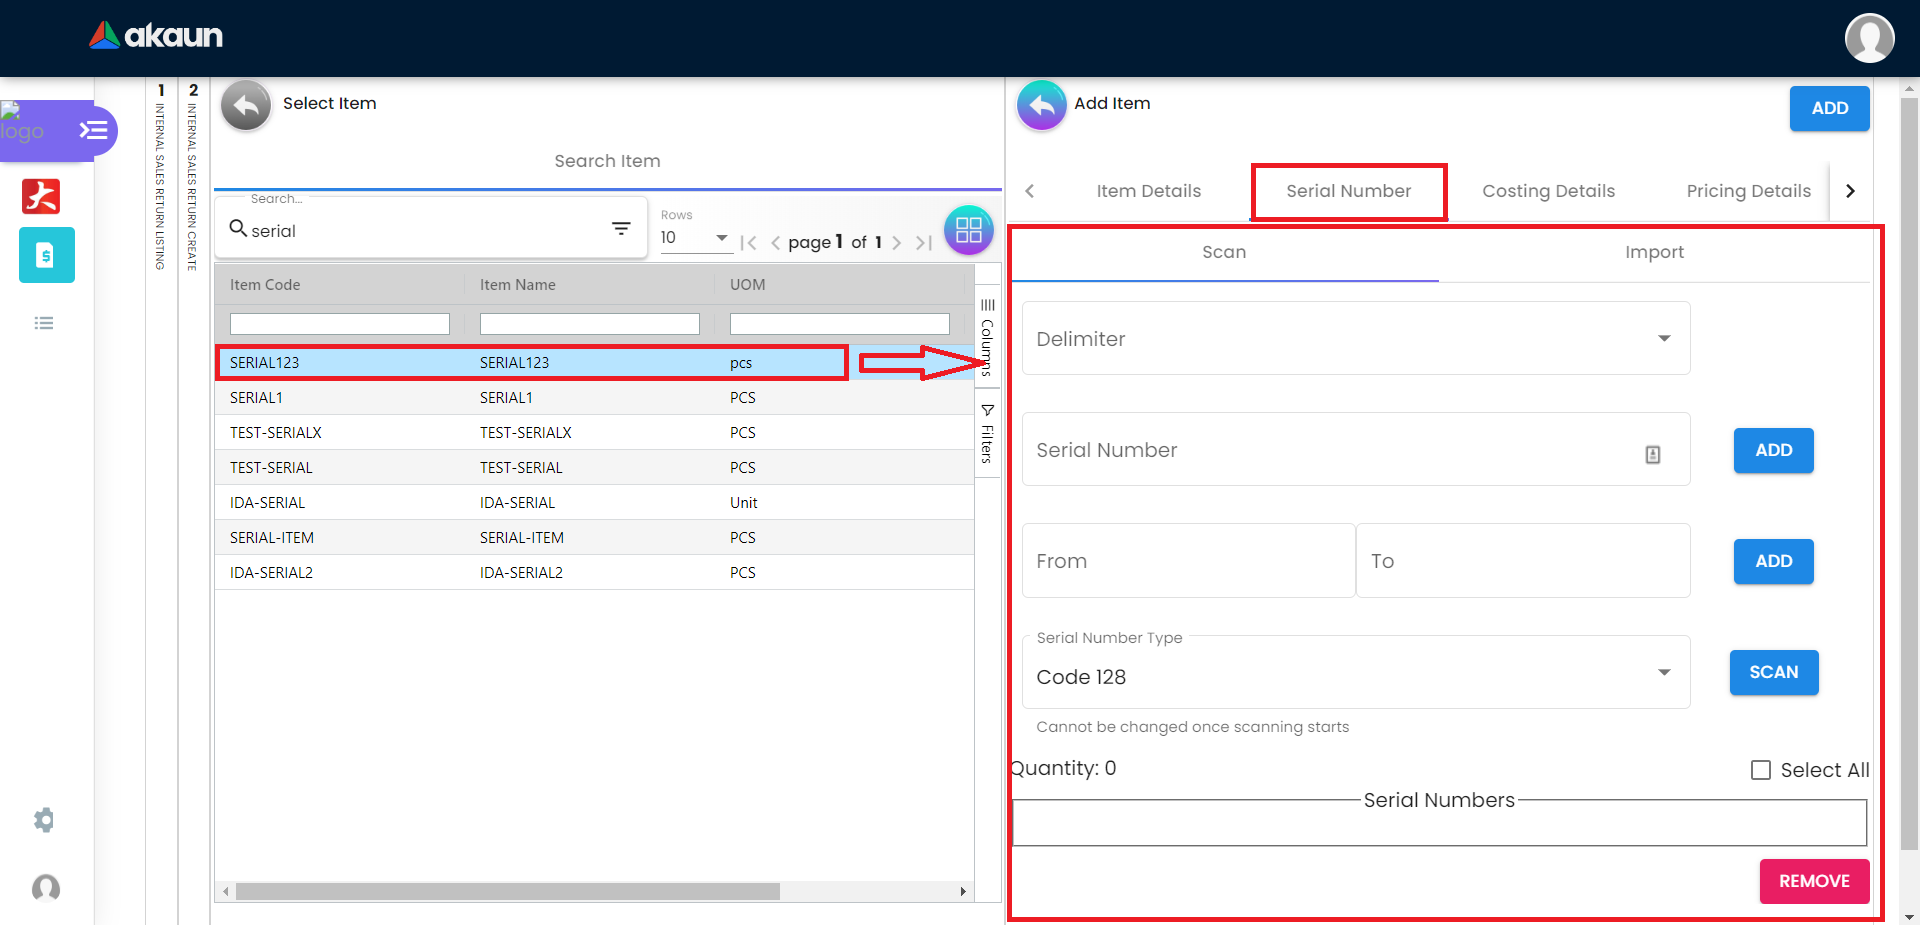Tick the Select All checkbox
This screenshot has height=925, width=1920.
tap(1761, 770)
